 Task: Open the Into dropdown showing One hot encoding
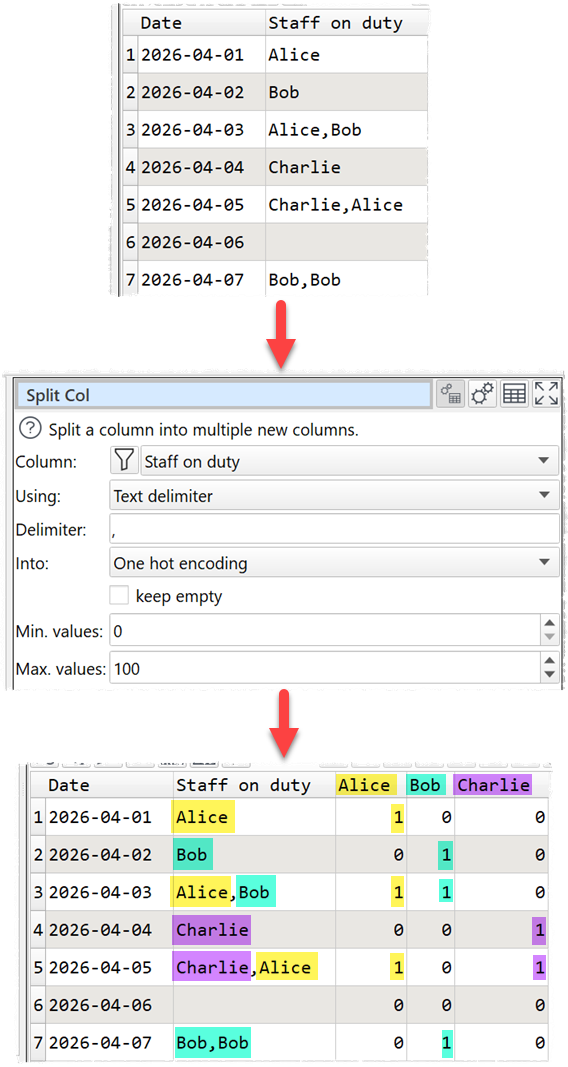[x=334, y=563]
